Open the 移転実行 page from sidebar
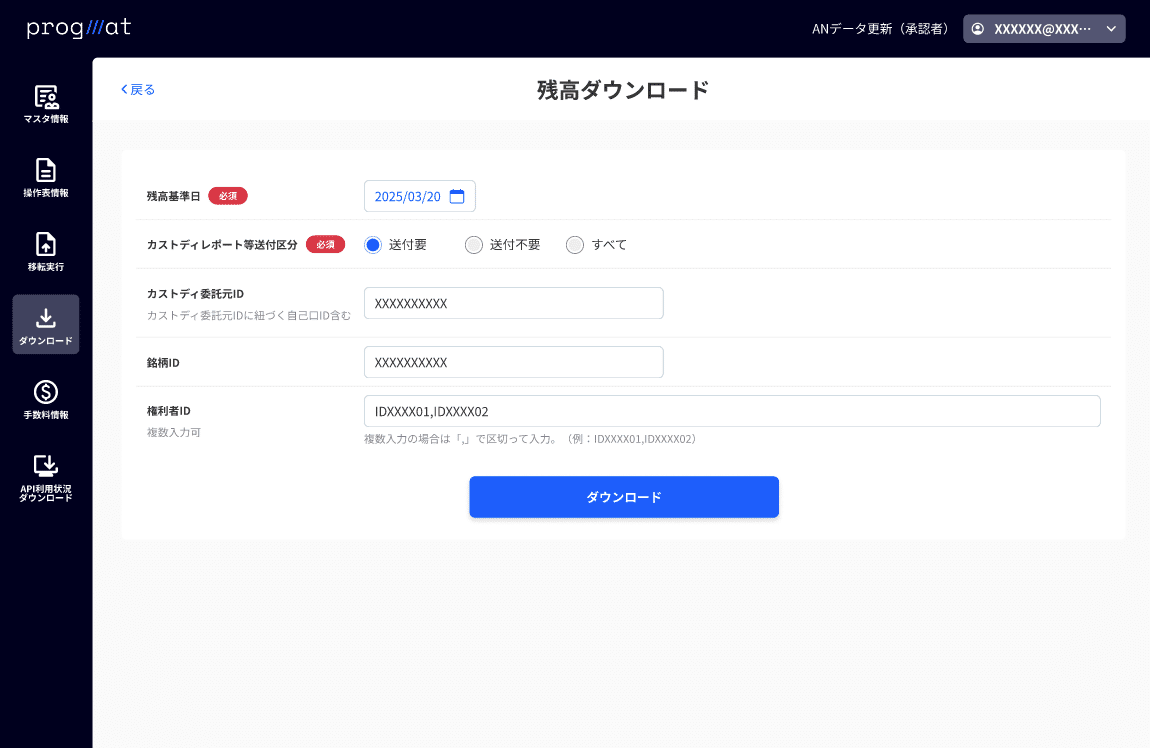 [46, 249]
